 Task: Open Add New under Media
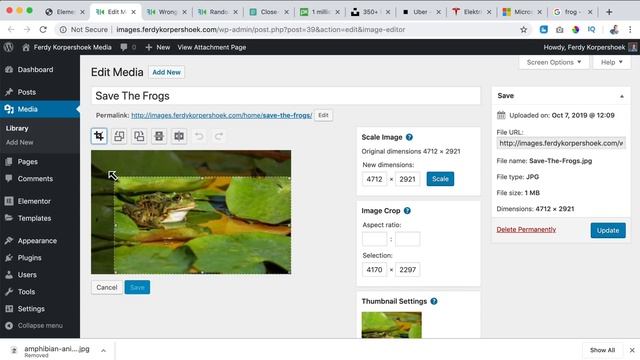click(20, 142)
